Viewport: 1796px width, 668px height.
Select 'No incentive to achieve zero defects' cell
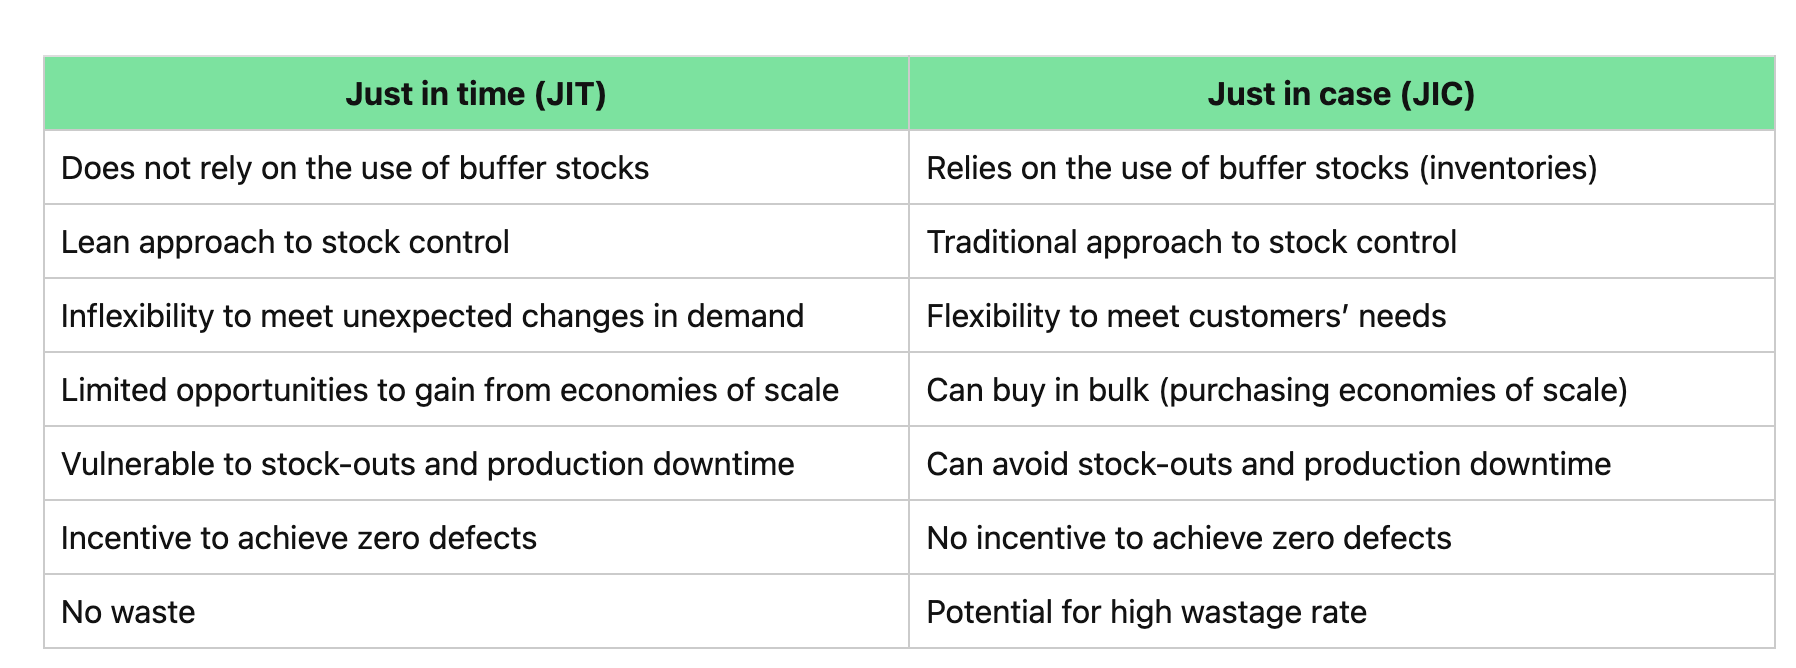[x=1188, y=538]
